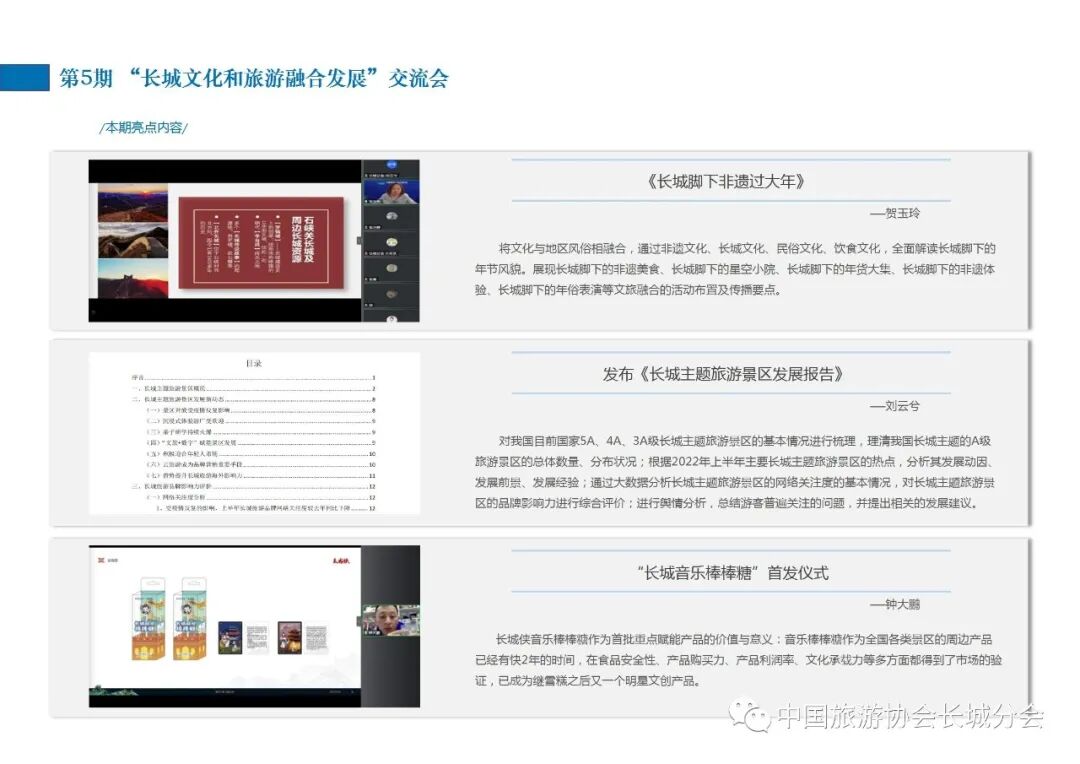The height and width of the screenshot is (764, 1080).
Task: Click the subtitle /本期亮点内容/
Action: (143, 127)
